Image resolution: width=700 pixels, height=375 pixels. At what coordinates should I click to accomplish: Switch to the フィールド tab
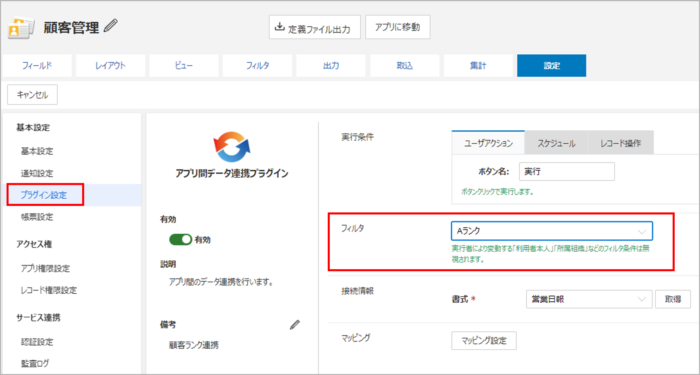click(37, 66)
